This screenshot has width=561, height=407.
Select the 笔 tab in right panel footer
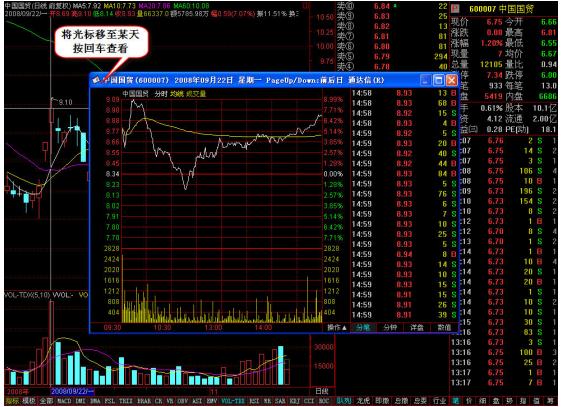tap(456, 401)
